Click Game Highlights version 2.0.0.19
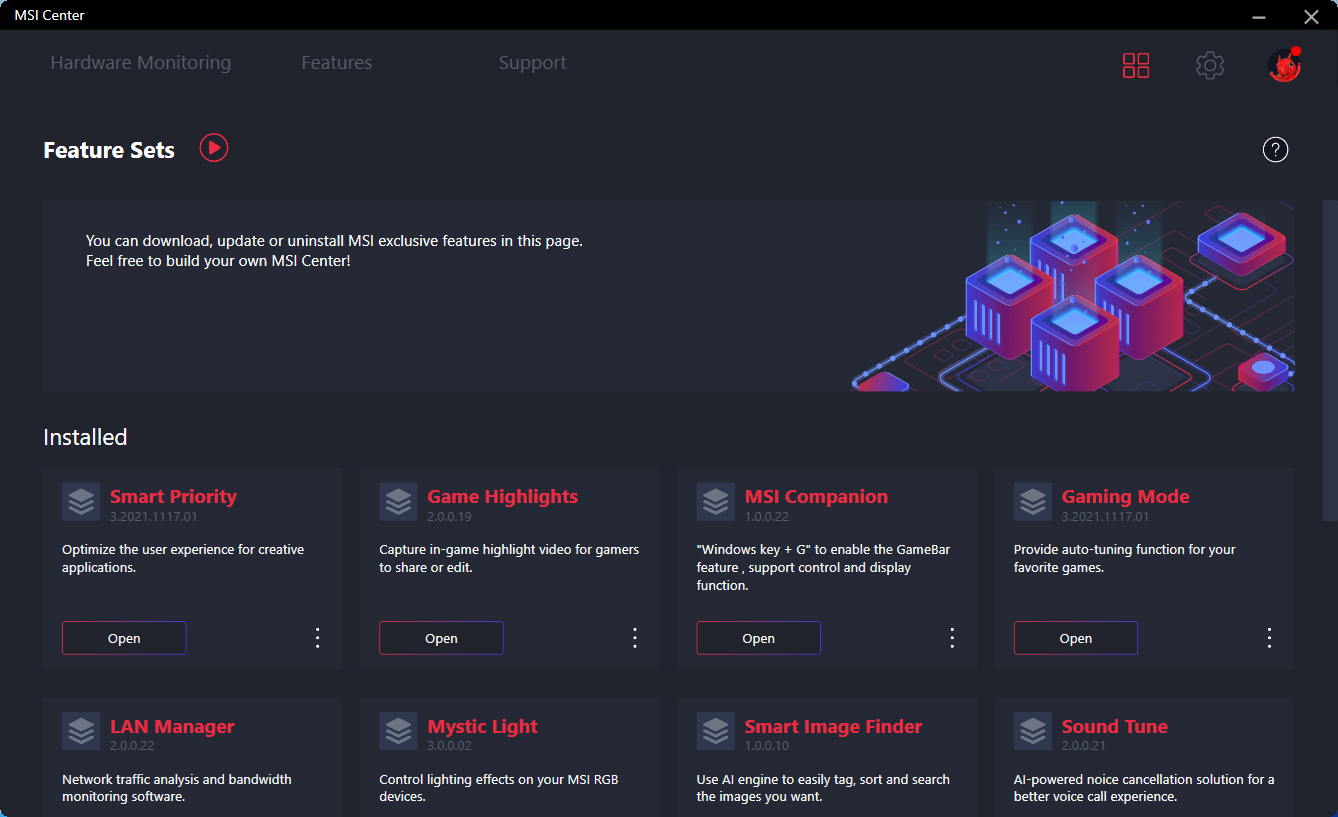Image resolution: width=1338 pixels, height=817 pixels. pos(450,517)
